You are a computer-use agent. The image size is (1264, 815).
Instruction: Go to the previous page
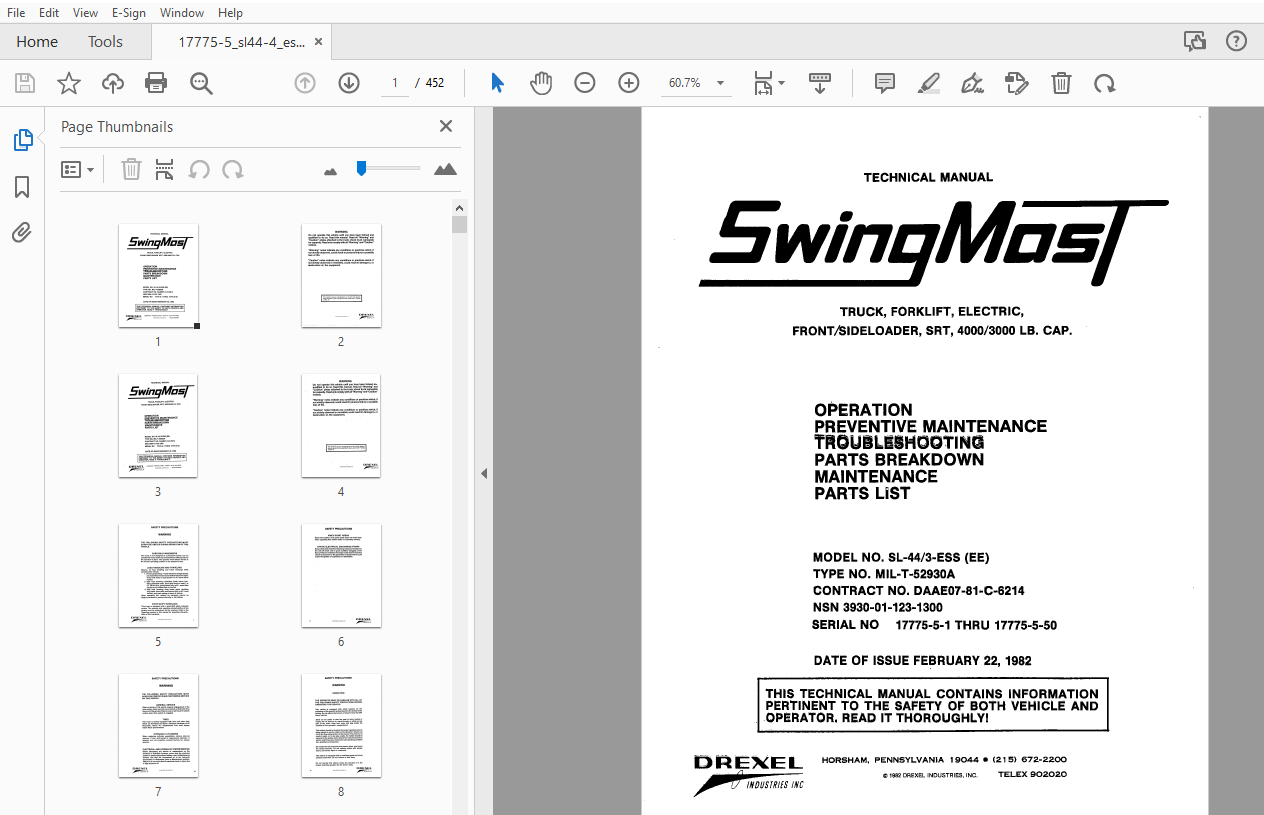[x=305, y=83]
